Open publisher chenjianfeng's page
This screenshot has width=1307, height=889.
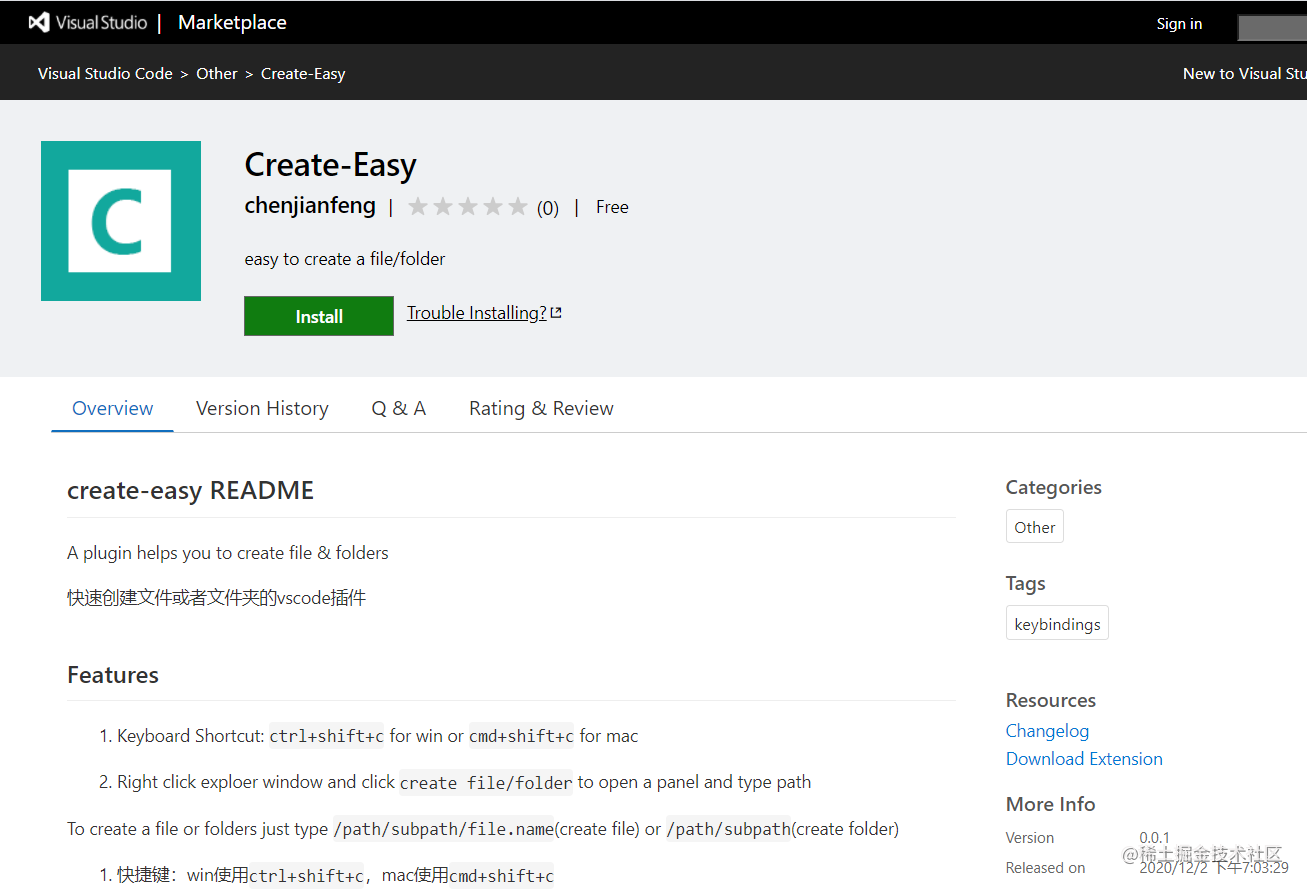(x=310, y=206)
